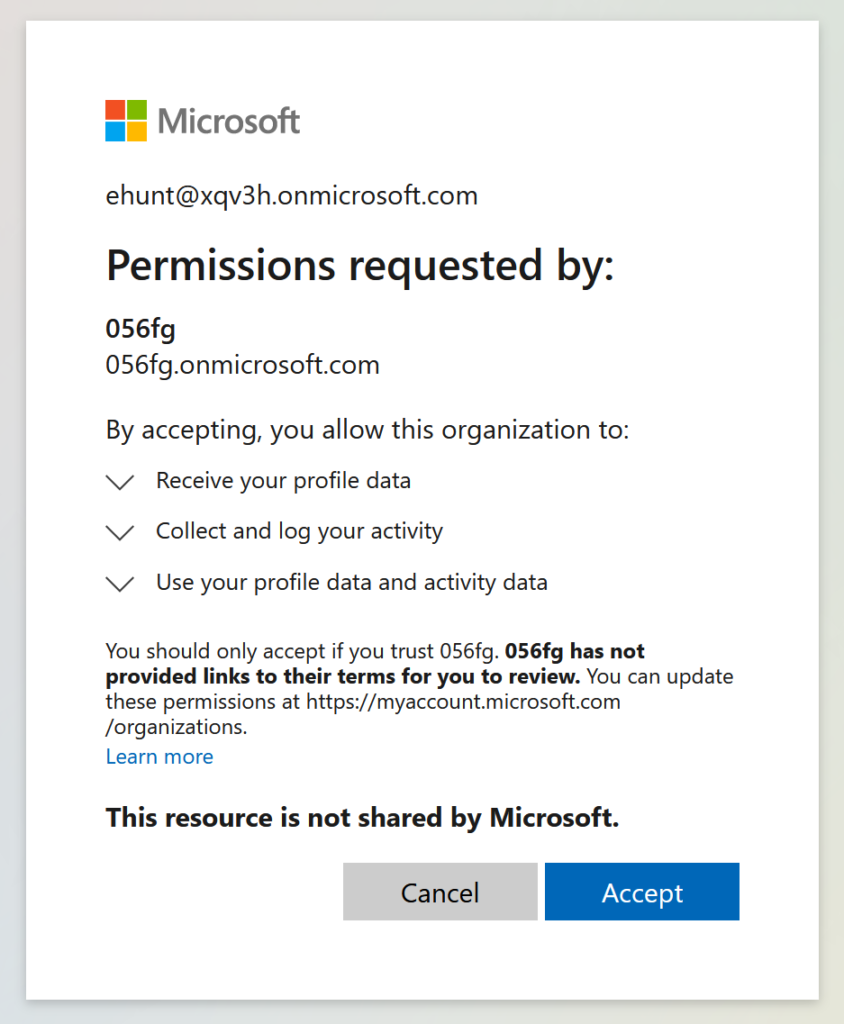Click the 'Permissions requested by:' heading
This screenshot has width=844, height=1024.
[360, 266]
